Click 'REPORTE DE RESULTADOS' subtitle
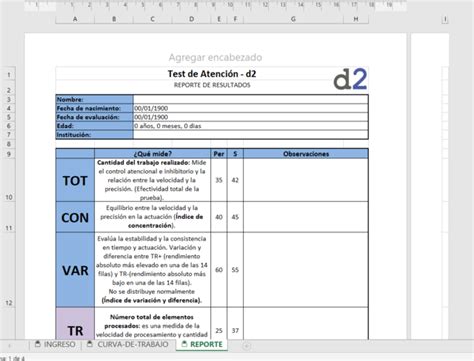The height and width of the screenshot is (361, 474). click(x=212, y=85)
